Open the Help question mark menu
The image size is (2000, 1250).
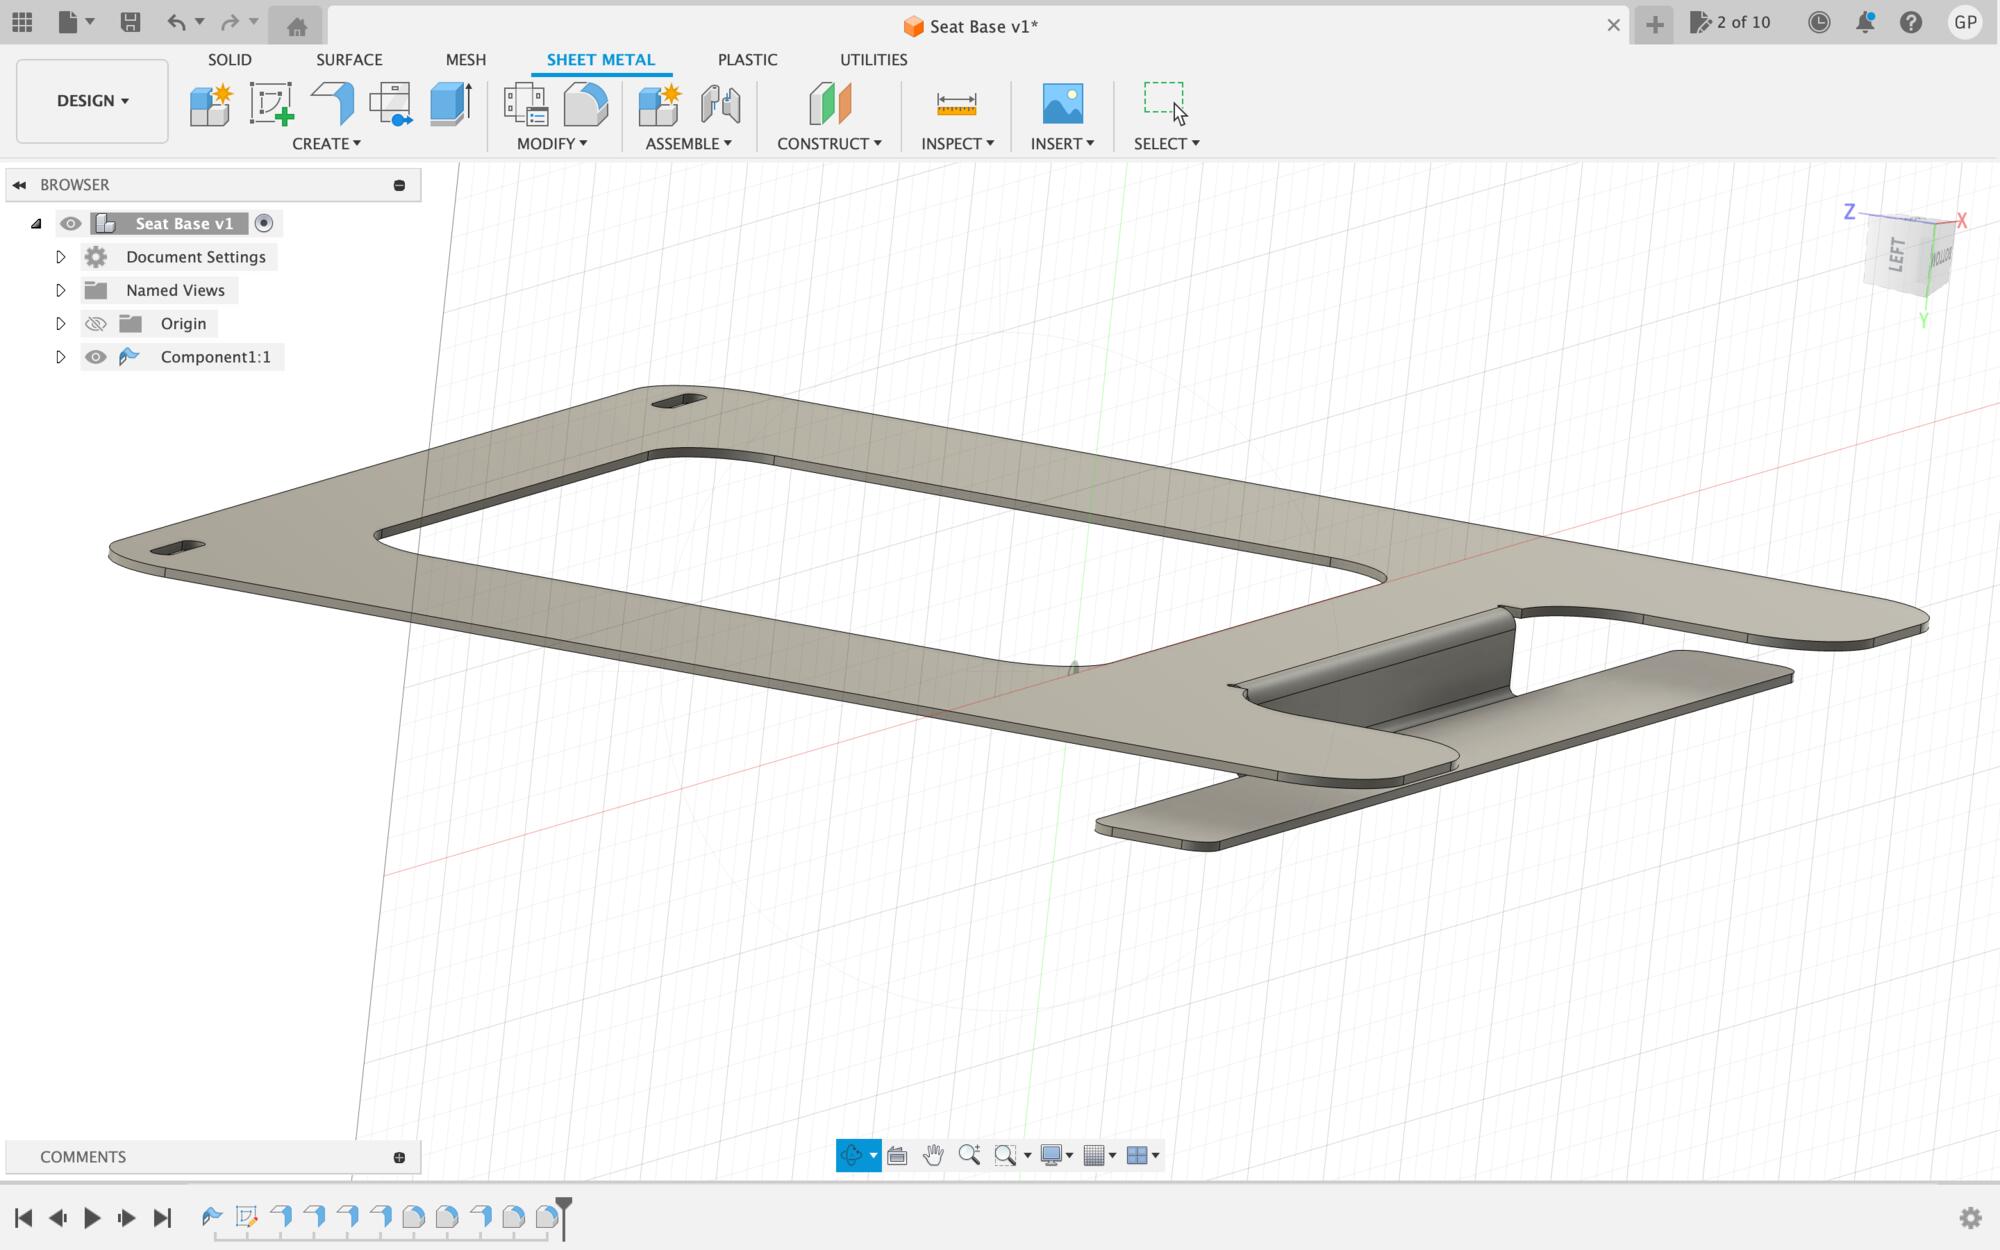[x=1911, y=22]
